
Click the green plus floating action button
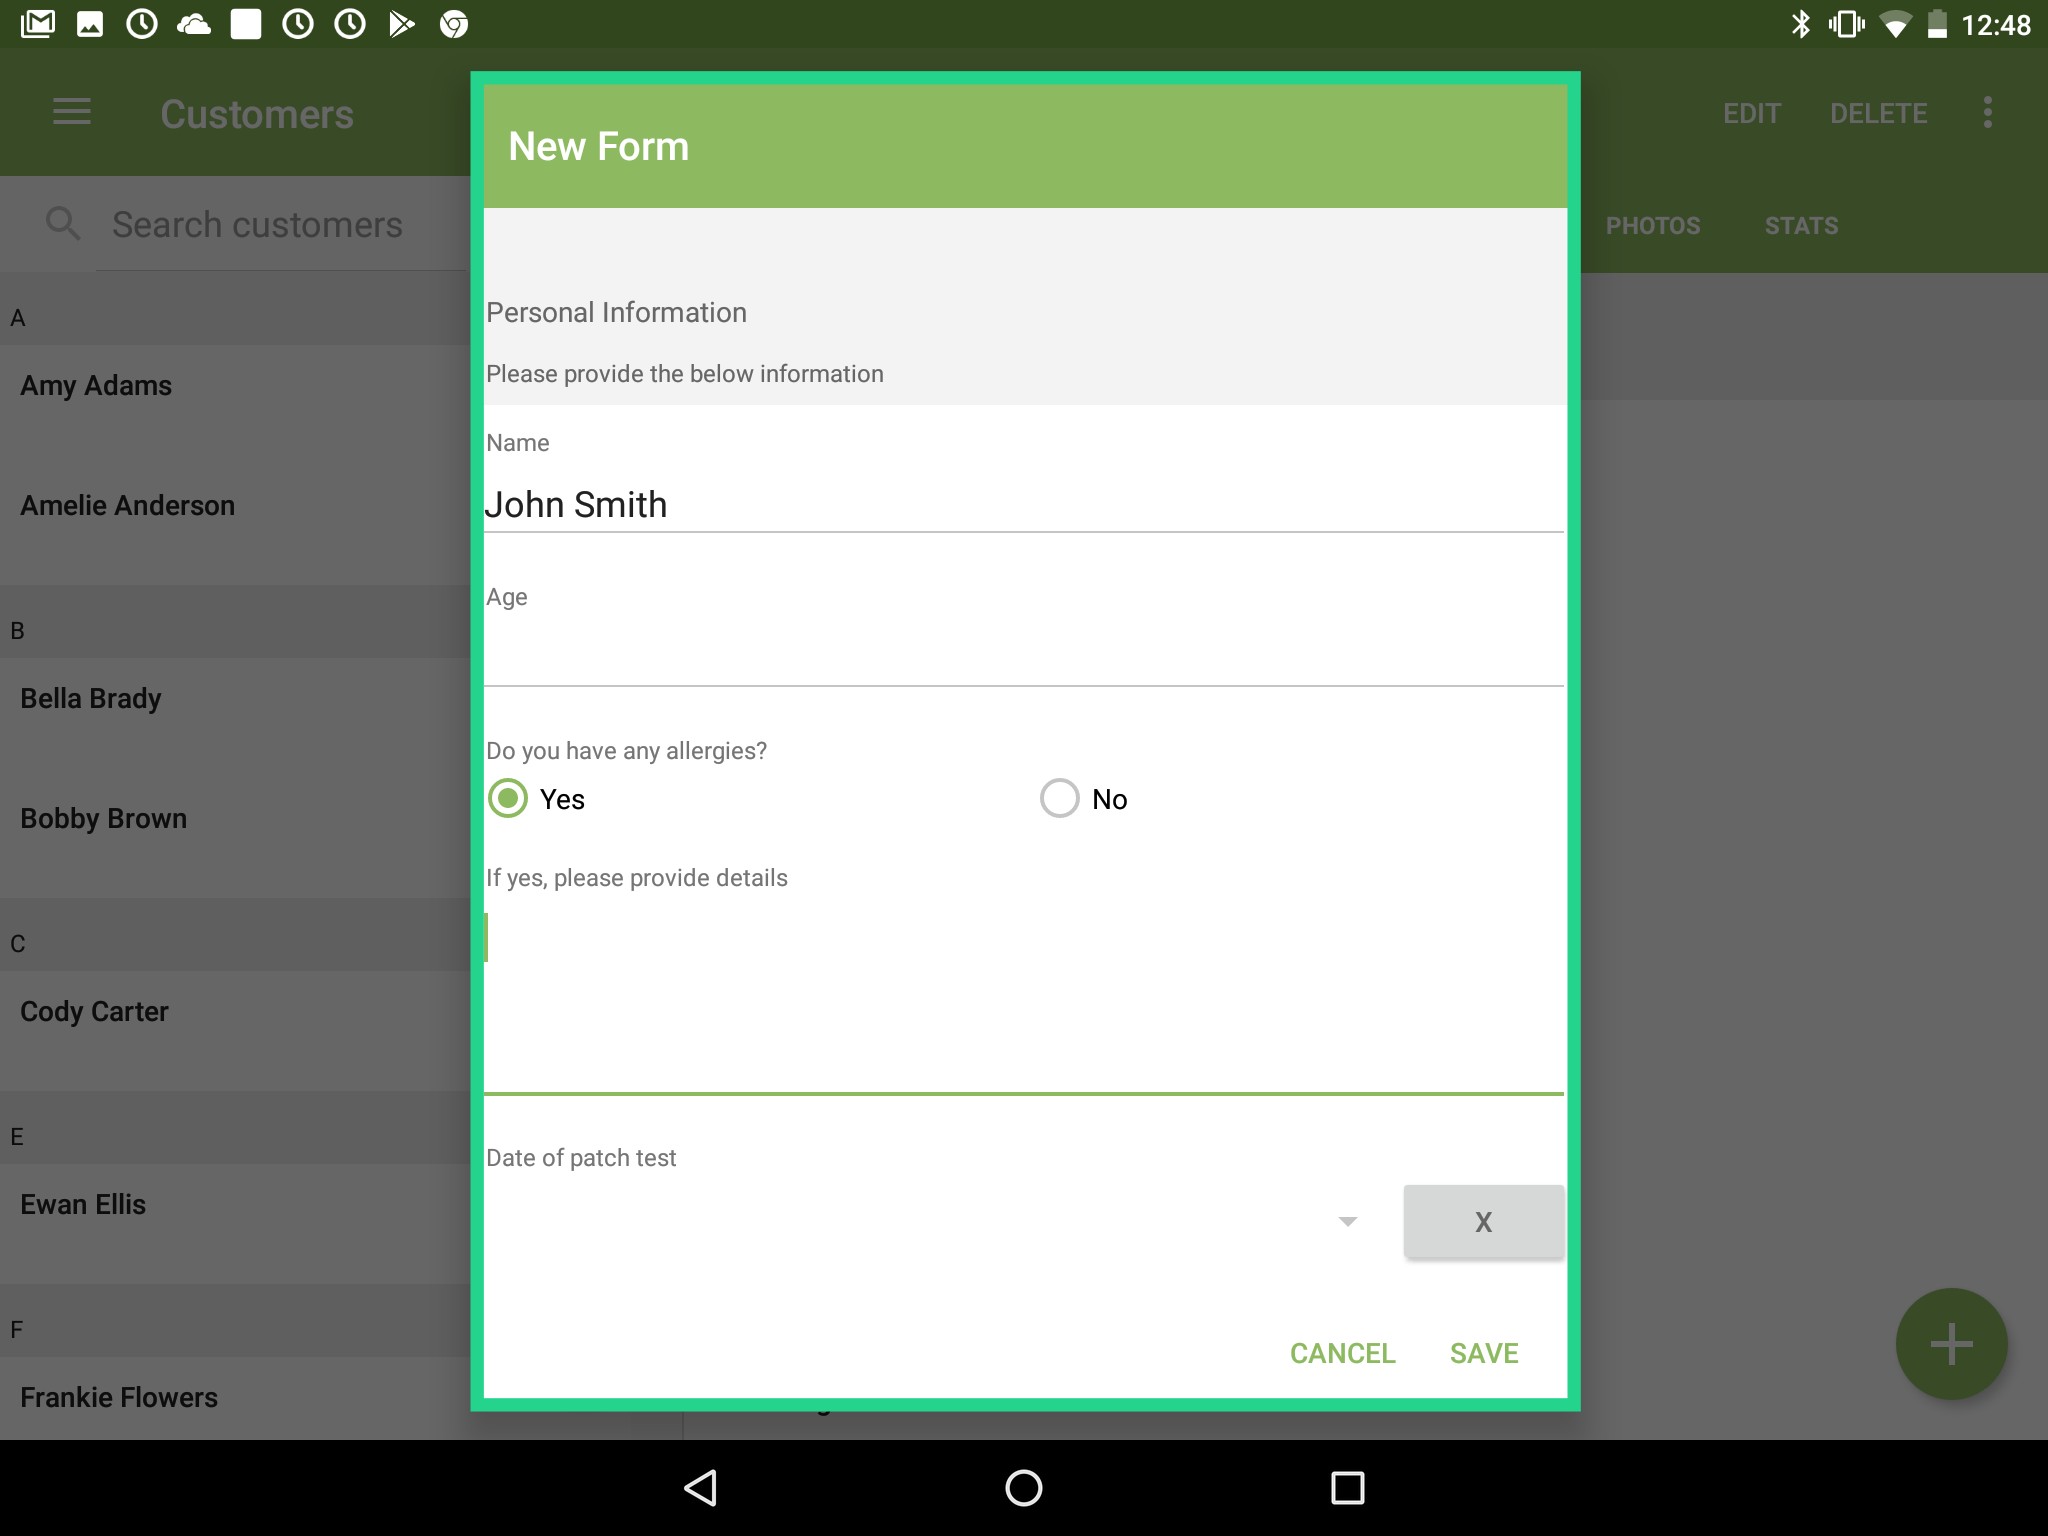(x=1950, y=1343)
